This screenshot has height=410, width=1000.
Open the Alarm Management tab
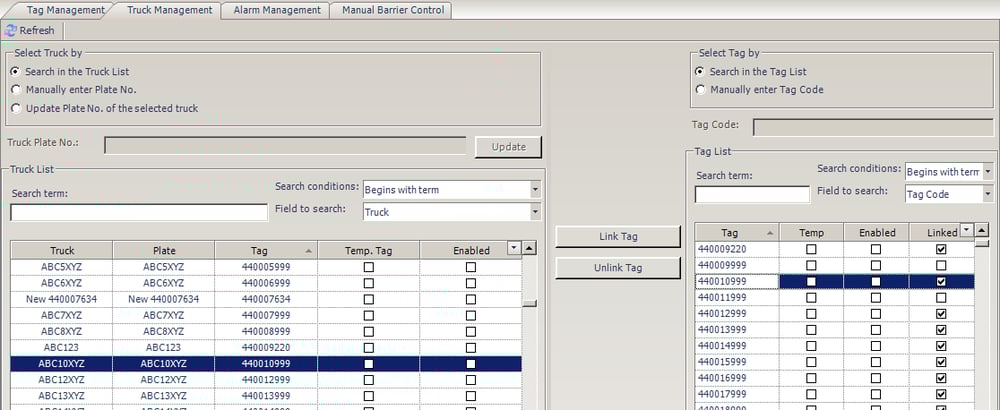click(277, 10)
